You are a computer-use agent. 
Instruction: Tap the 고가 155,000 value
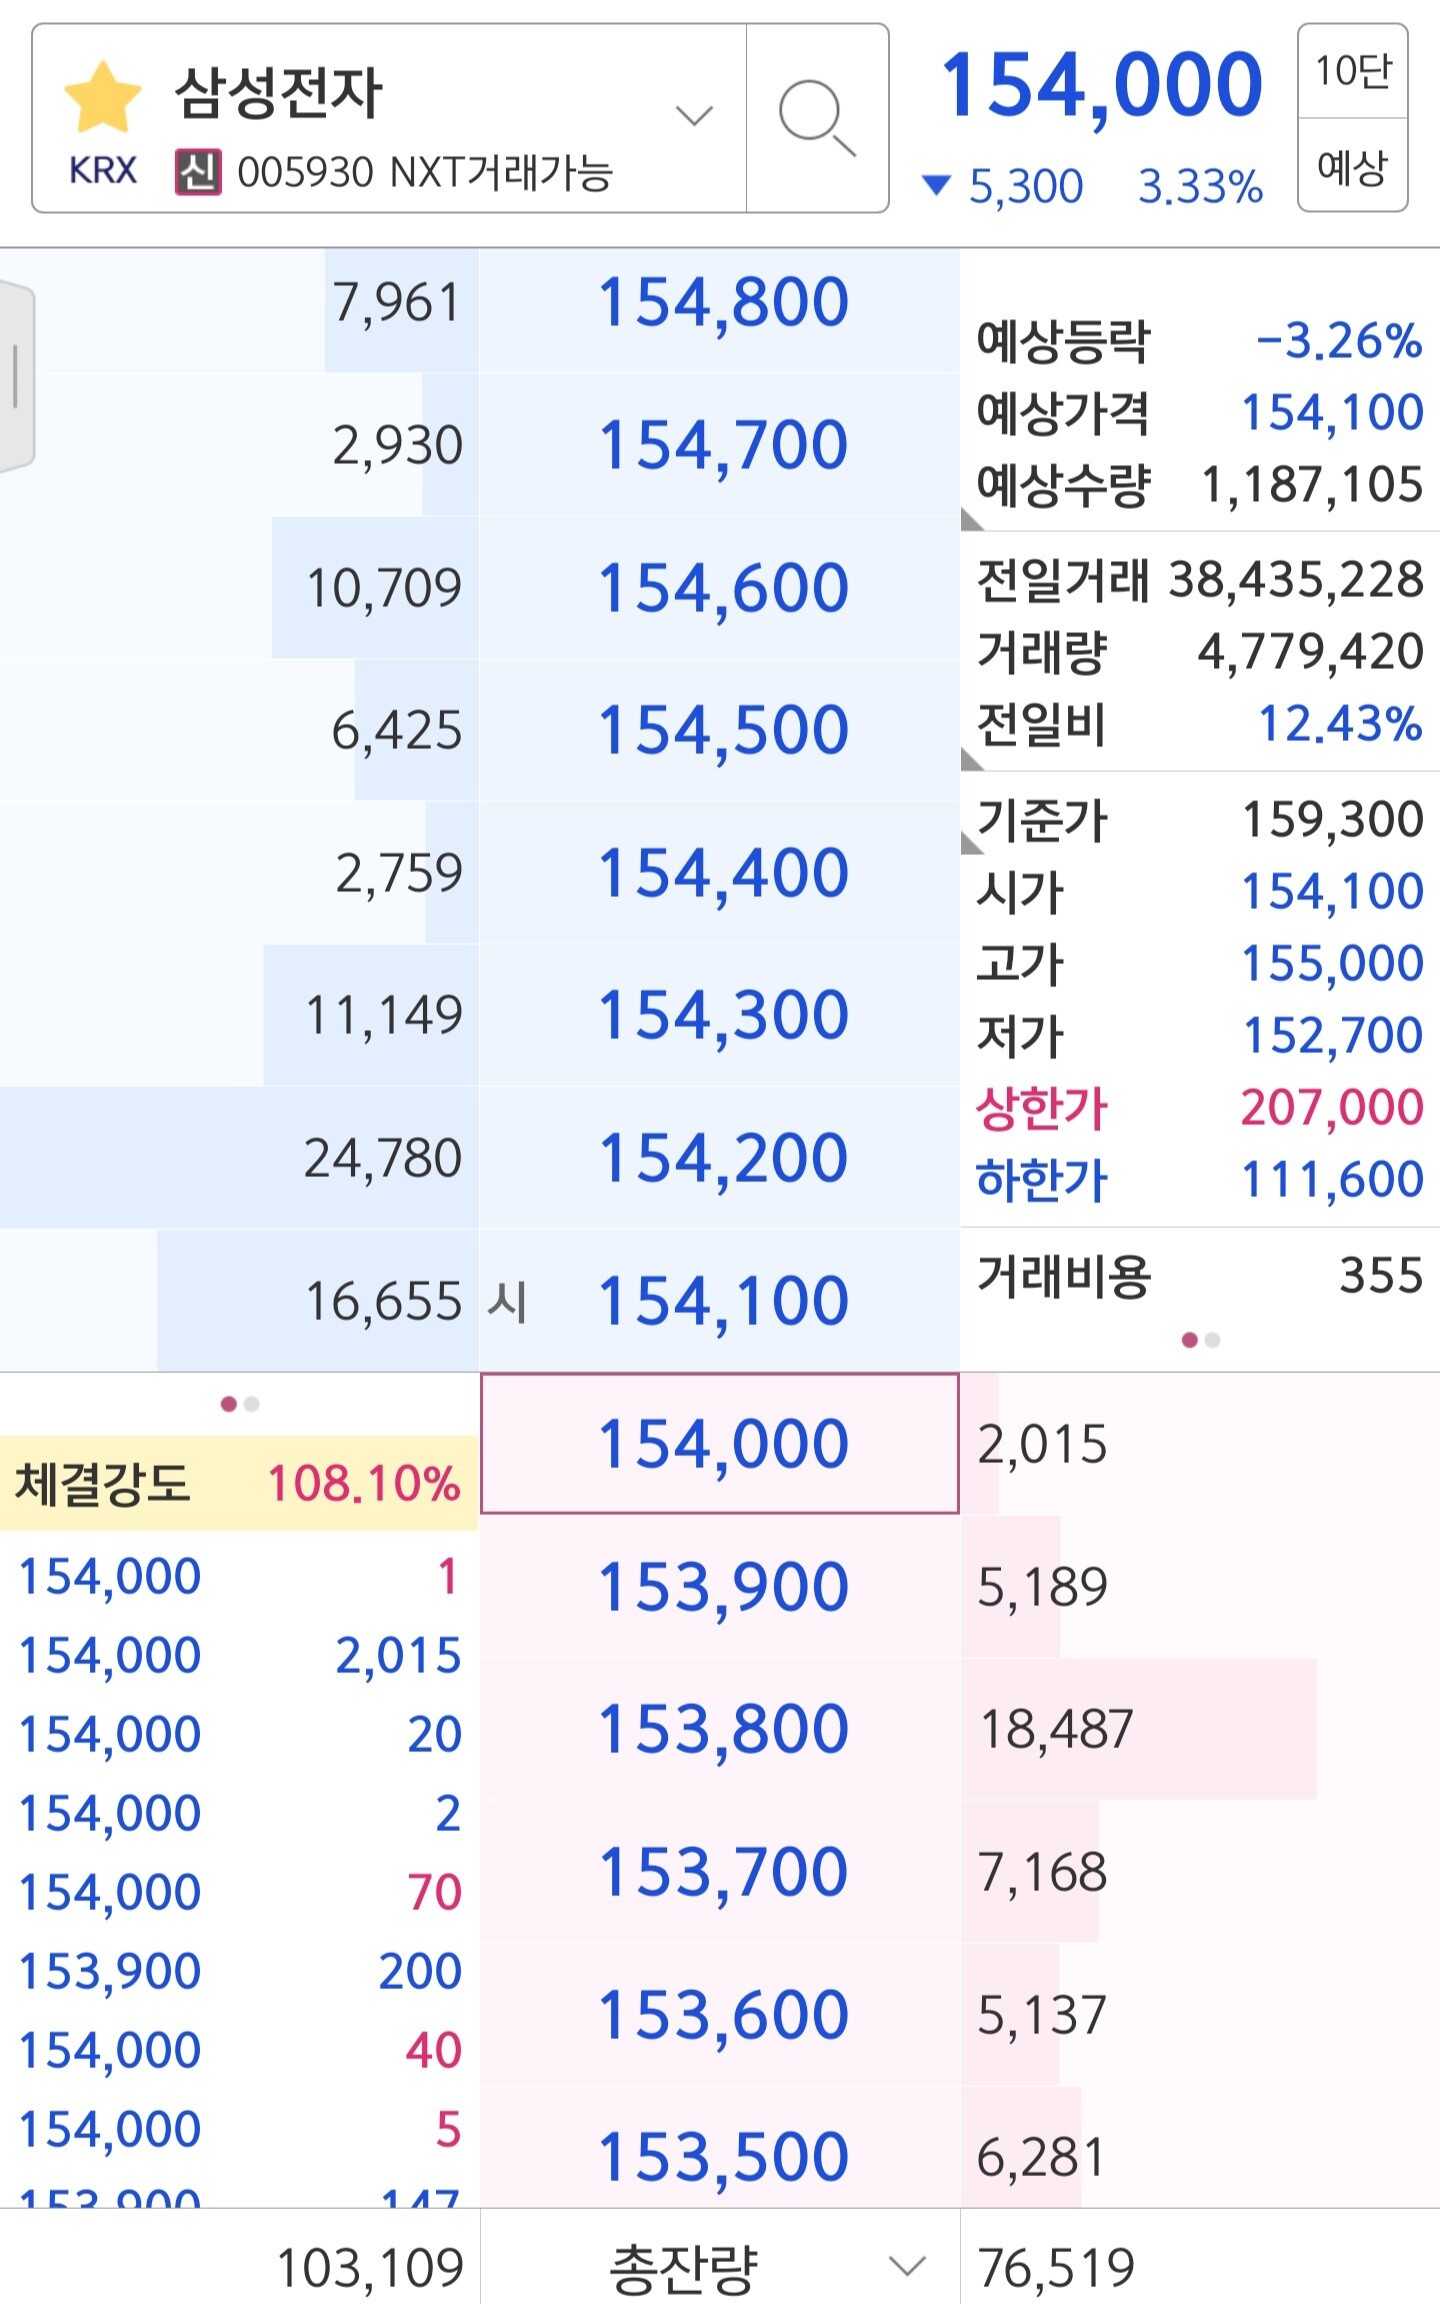1332,963
